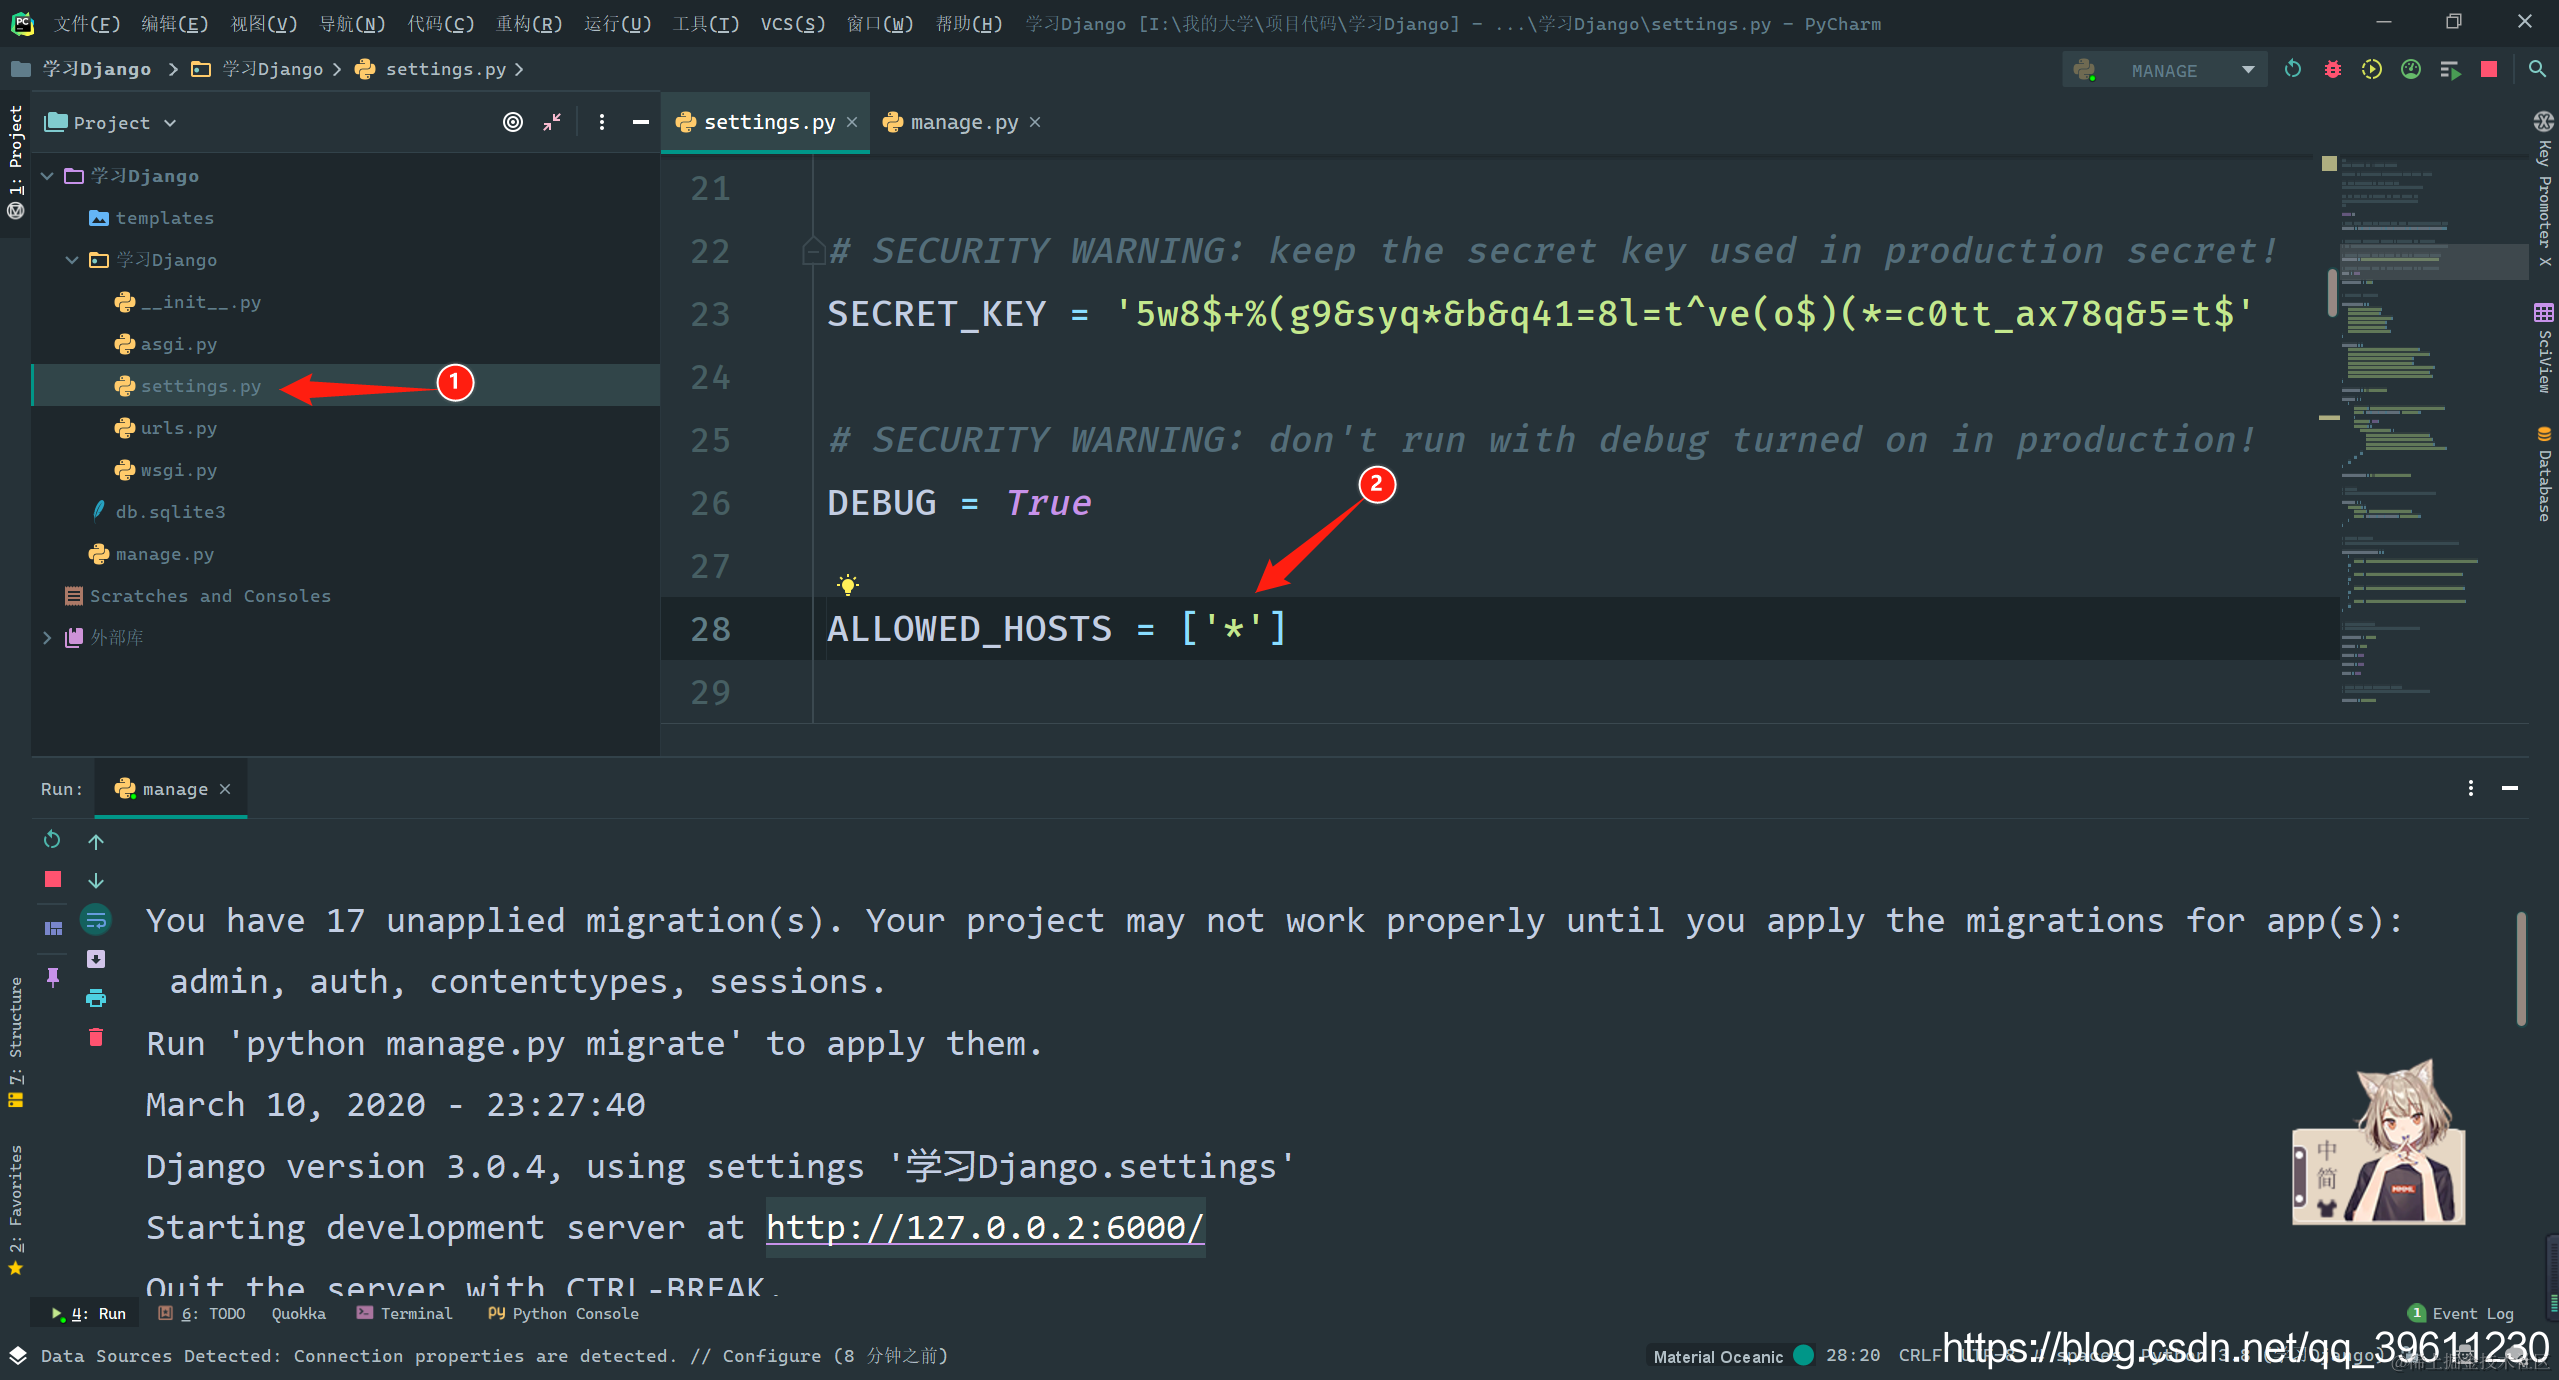Screen dimensions: 2559x1380
Task: Close the settings.py editor tab
Action: [852, 122]
